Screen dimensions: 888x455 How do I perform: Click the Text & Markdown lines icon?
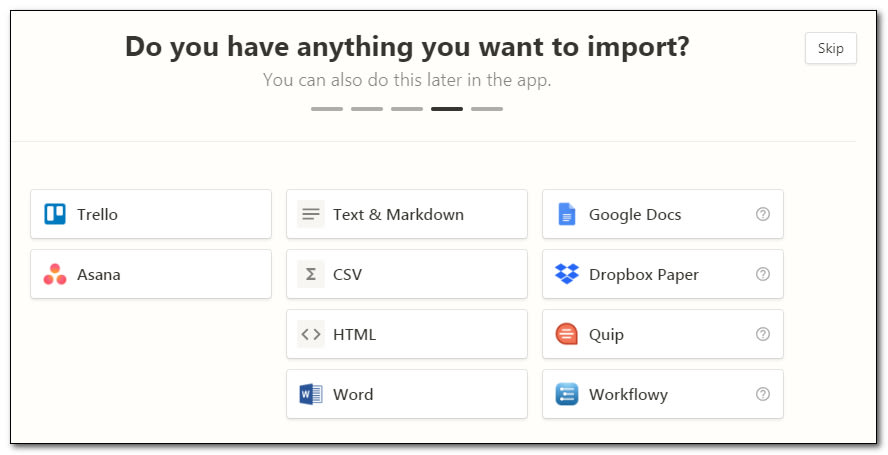pos(311,214)
